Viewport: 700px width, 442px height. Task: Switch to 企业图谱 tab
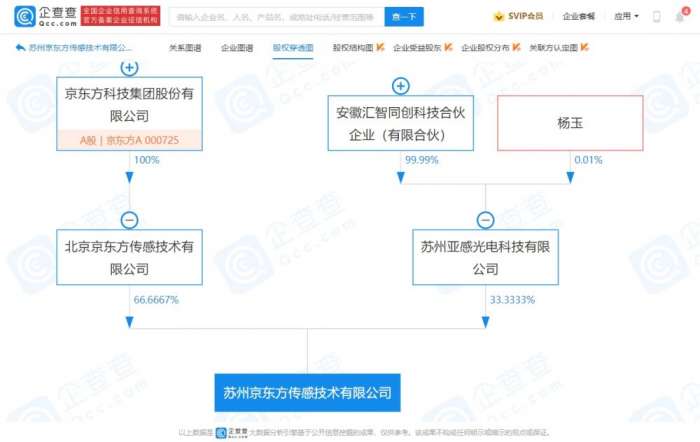tap(237, 48)
